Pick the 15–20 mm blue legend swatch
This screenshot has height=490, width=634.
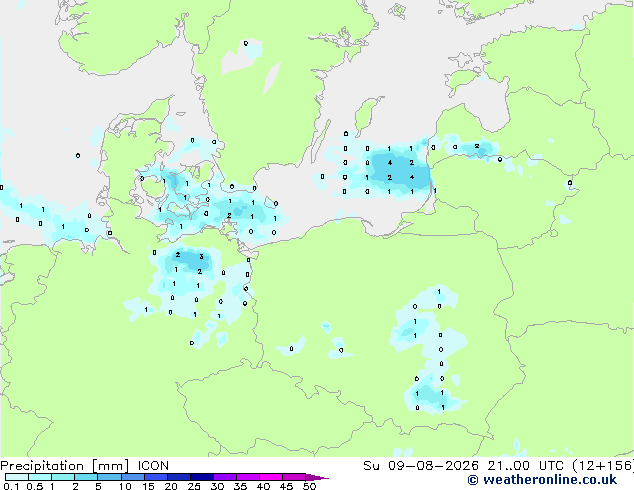[155, 477]
